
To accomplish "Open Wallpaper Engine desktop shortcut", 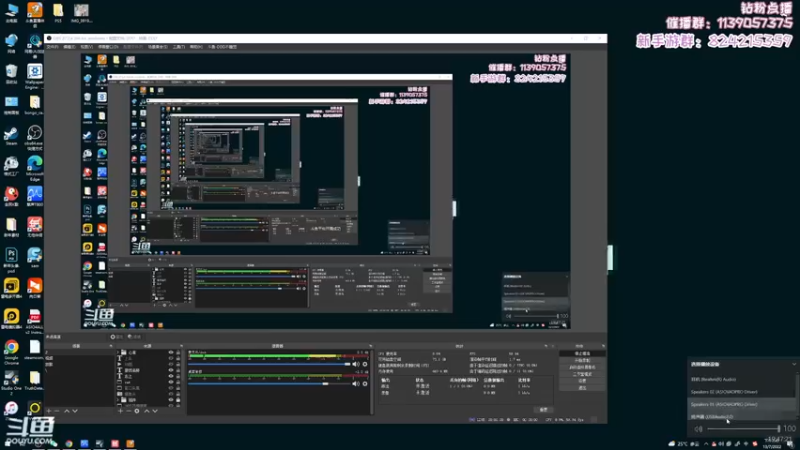I will click(34, 75).
